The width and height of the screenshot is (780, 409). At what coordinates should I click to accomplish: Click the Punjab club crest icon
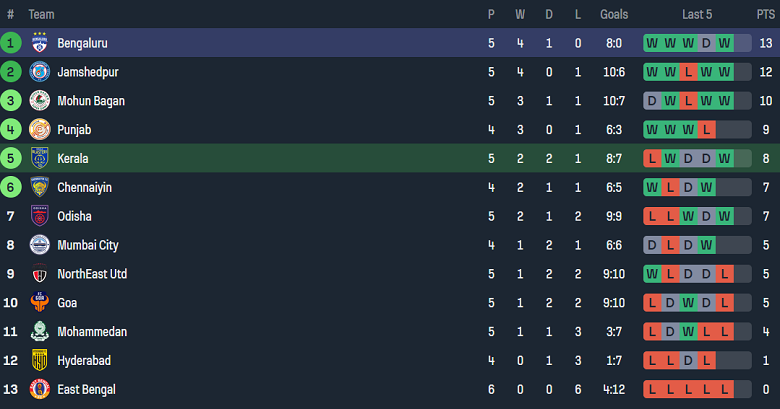tap(40, 130)
